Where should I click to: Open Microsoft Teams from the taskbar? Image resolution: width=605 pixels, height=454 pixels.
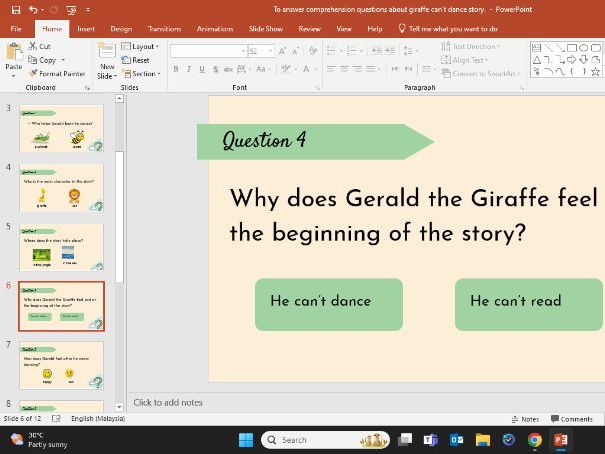pyautogui.click(x=431, y=439)
